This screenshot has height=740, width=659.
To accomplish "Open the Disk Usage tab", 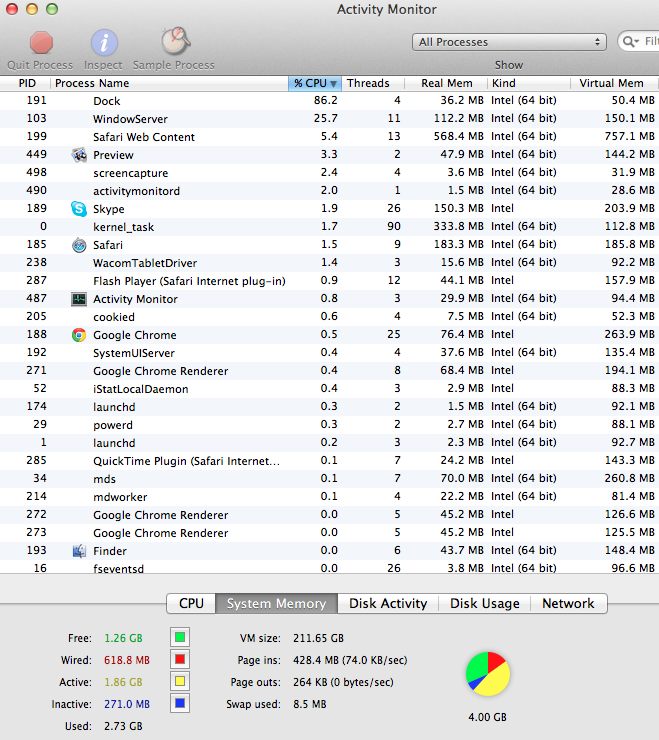I will pos(485,603).
